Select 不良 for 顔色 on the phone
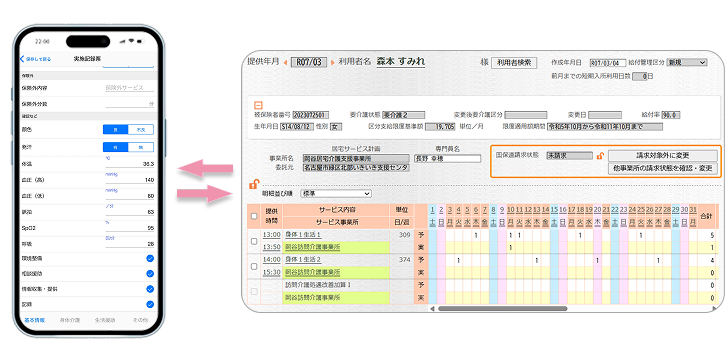Image resolution: width=725 pixels, height=363 pixels. click(141, 129)
